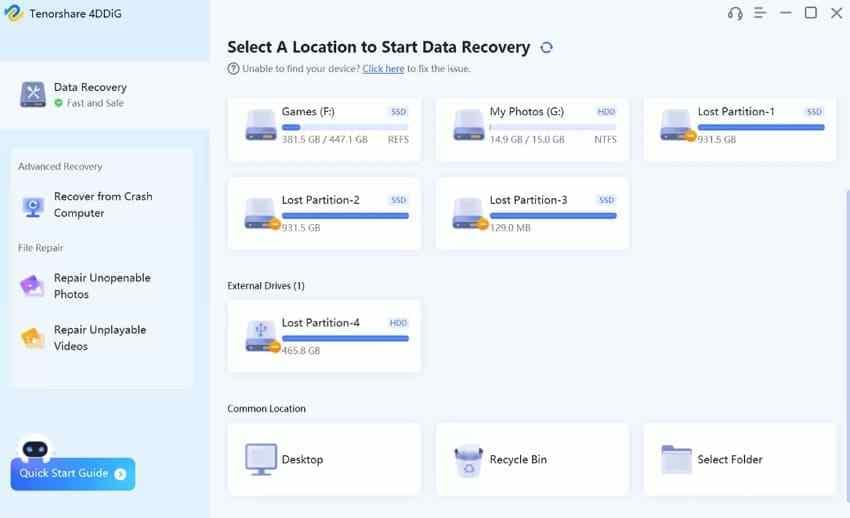This screenshot has height=518, width=850.
Task: Click the SSD badge on Games (F:)
Action: 398,112
